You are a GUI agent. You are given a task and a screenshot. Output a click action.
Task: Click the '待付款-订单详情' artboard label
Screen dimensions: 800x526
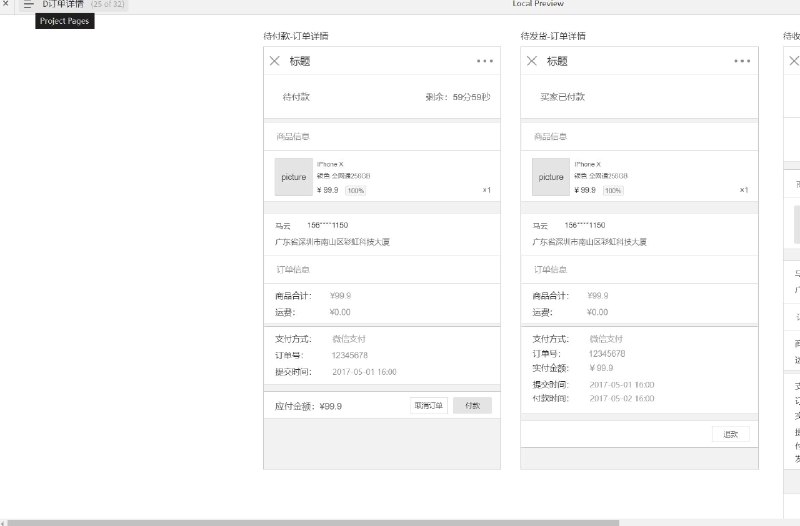coord(296,36)
